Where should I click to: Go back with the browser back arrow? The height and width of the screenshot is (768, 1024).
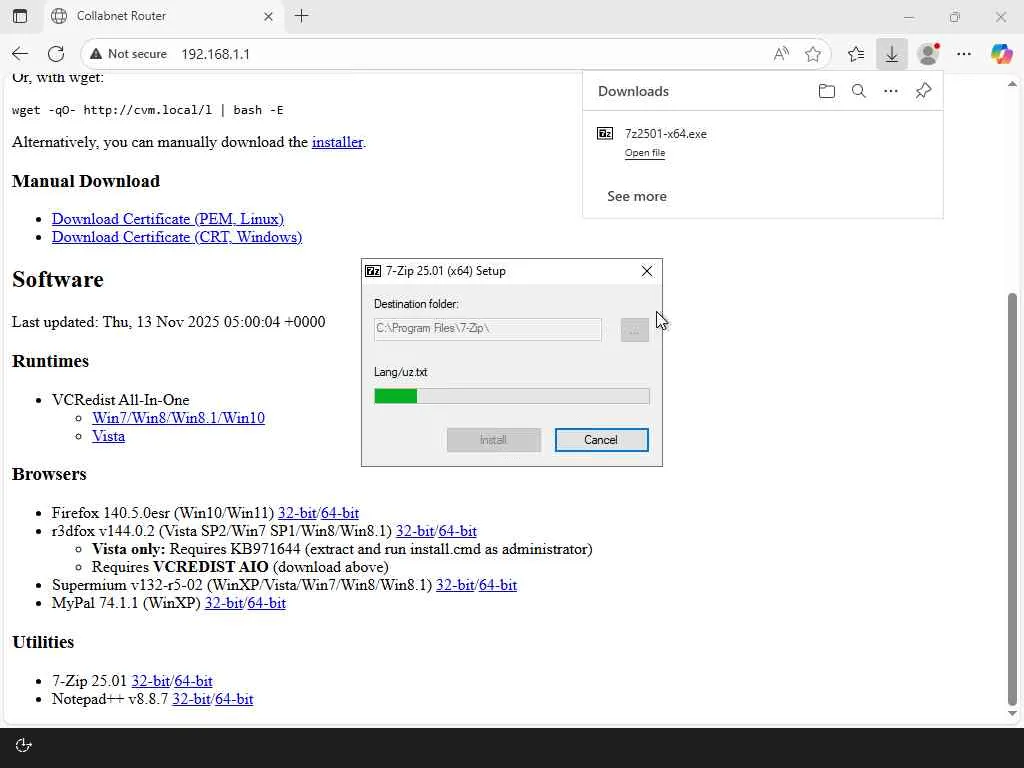(20, 54)
